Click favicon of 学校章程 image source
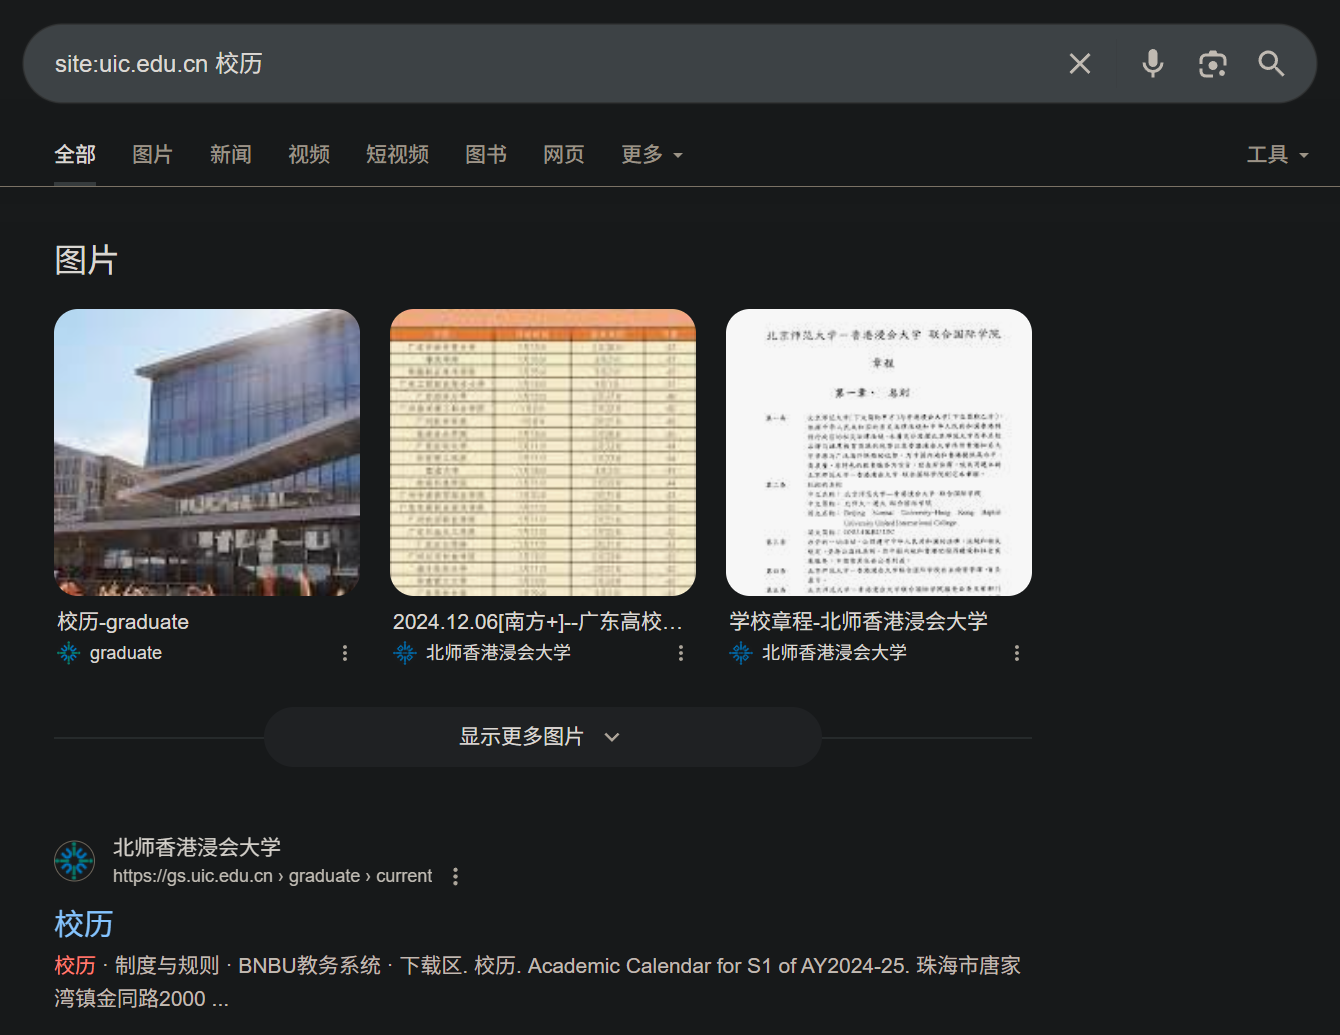Viewport: 1340px width, 1035px height. coord(741,653)
